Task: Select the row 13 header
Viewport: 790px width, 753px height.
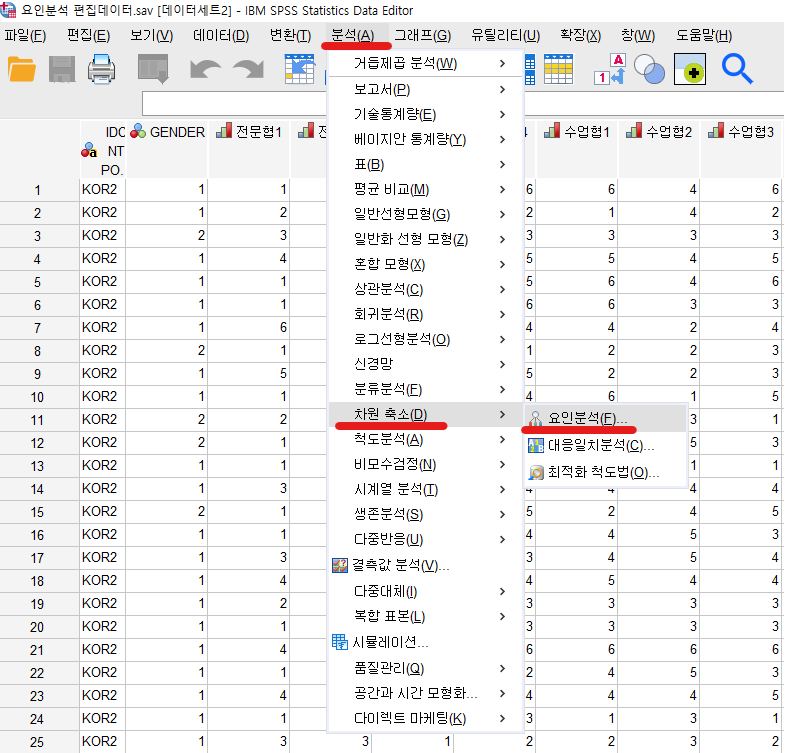Action: (x=38, y=465)
